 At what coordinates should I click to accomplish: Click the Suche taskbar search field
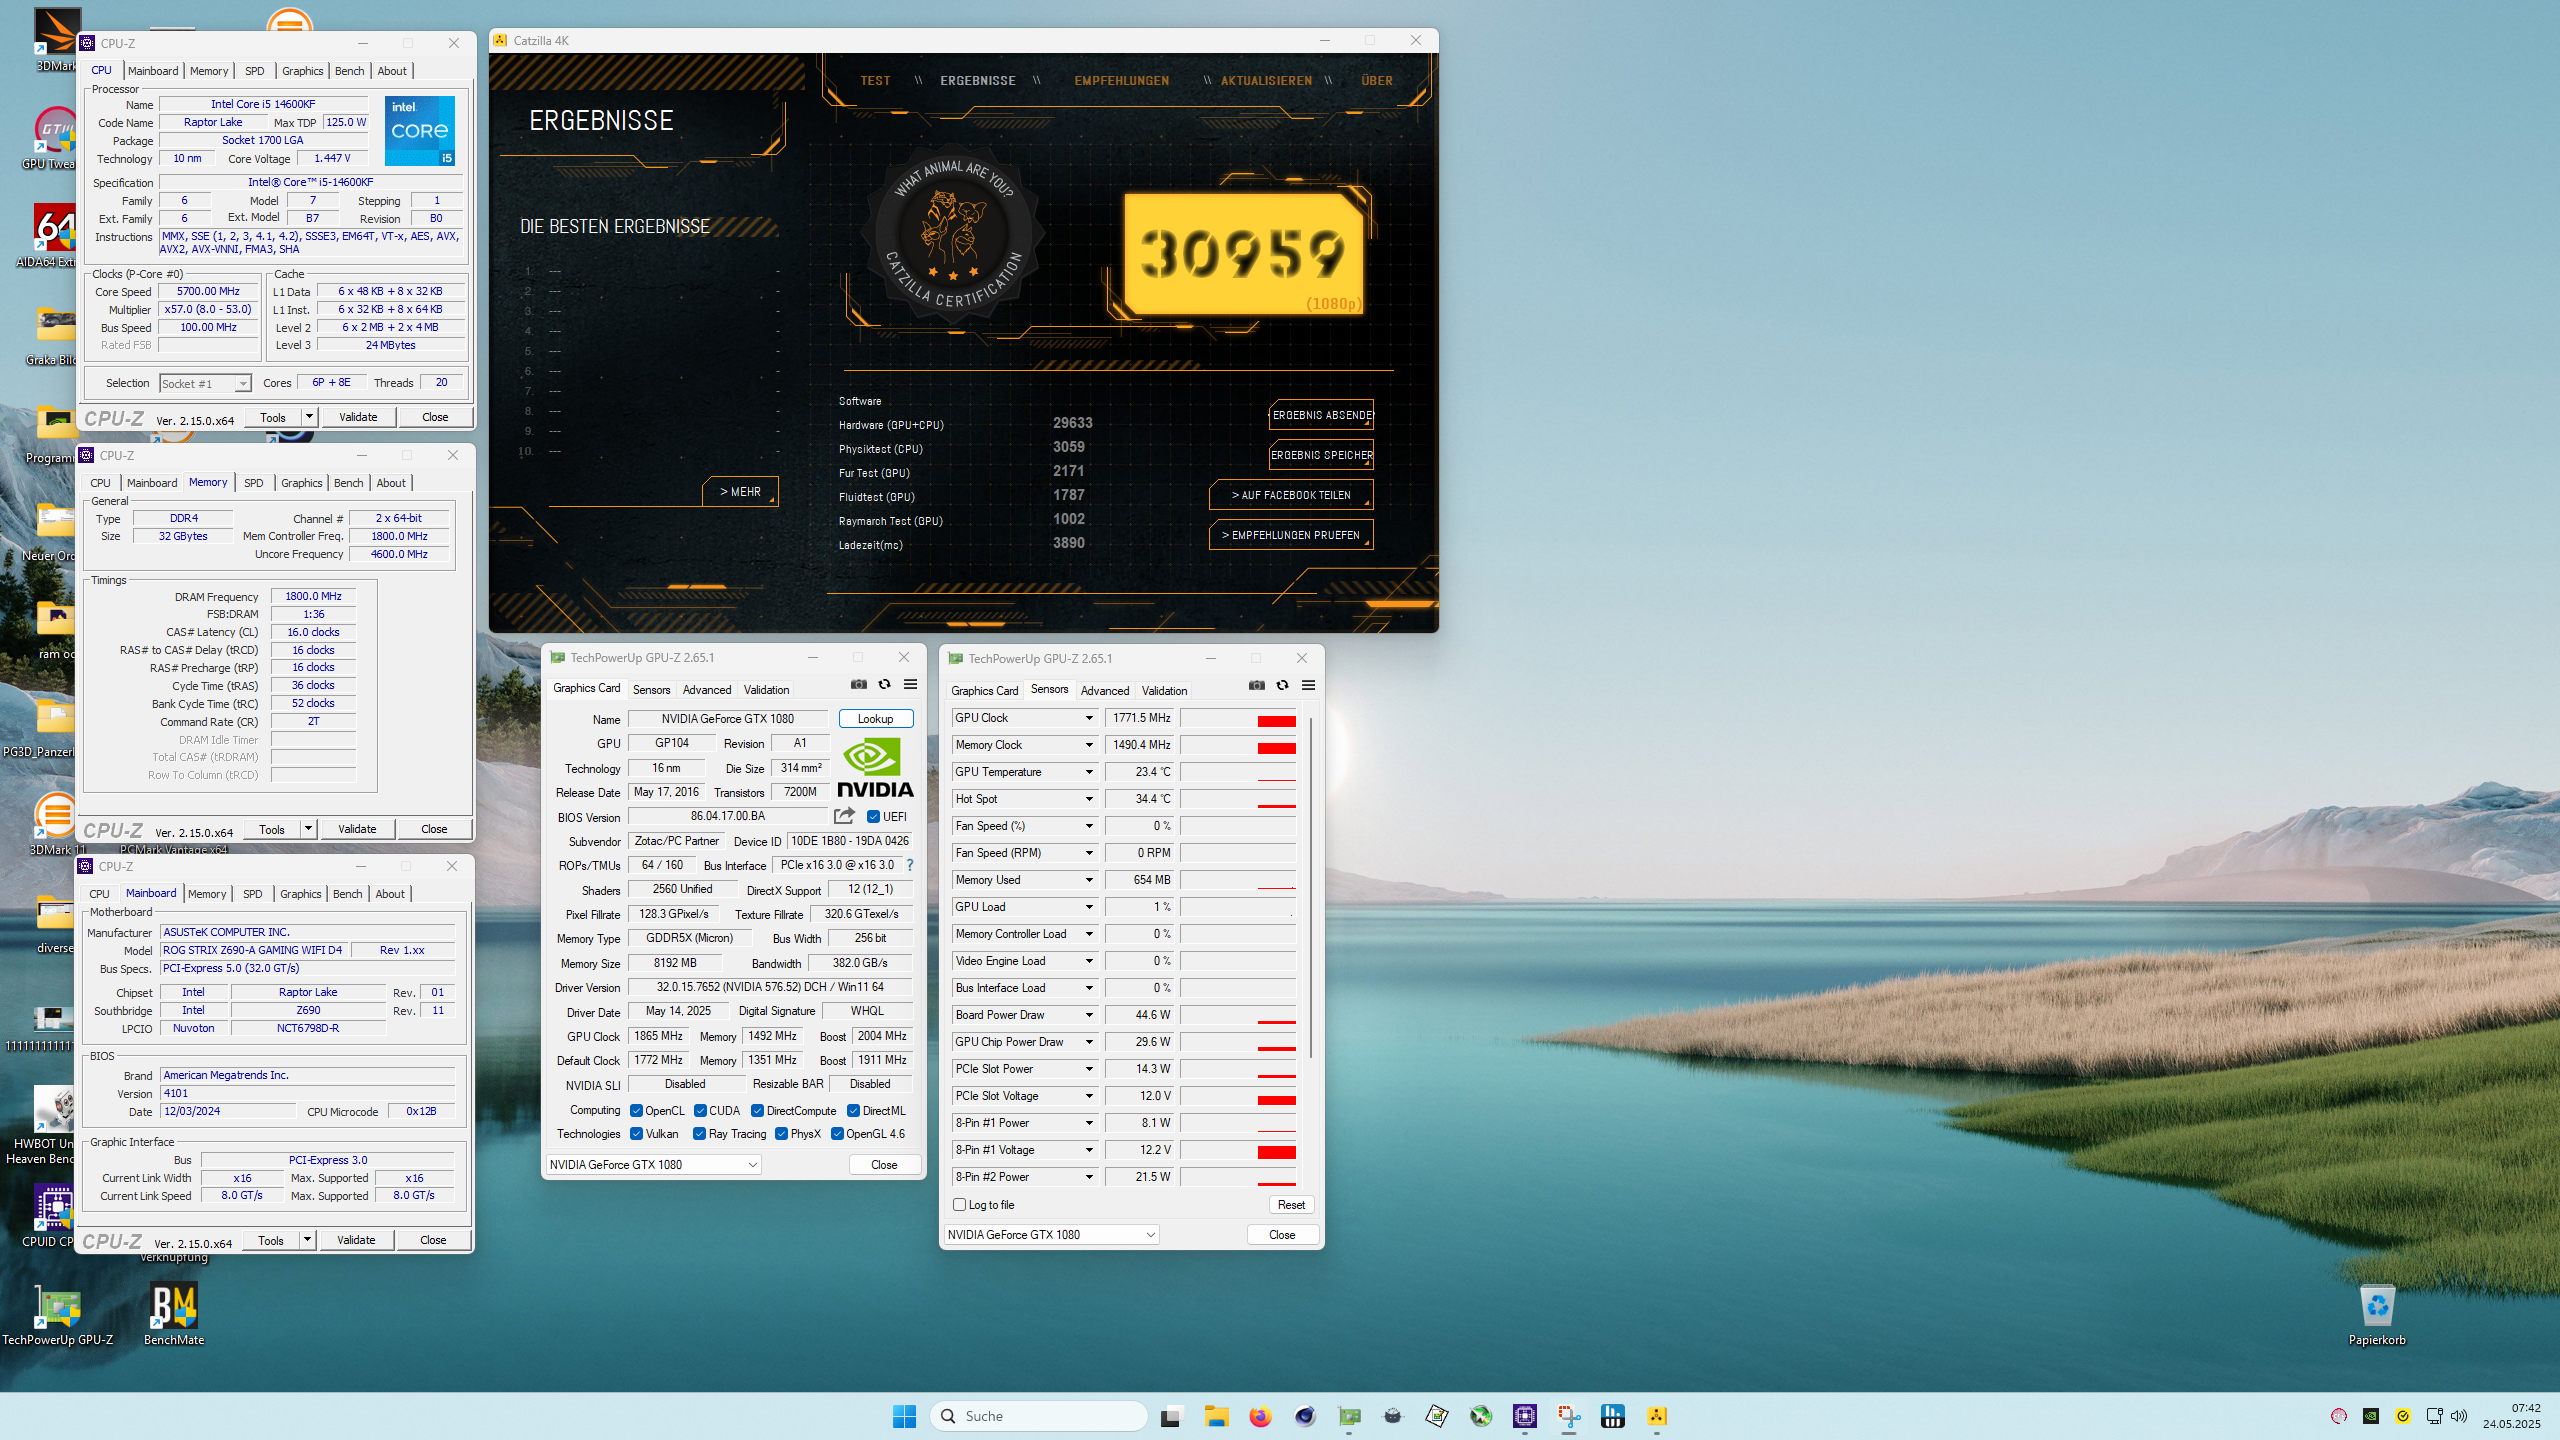(1038, 1416)
